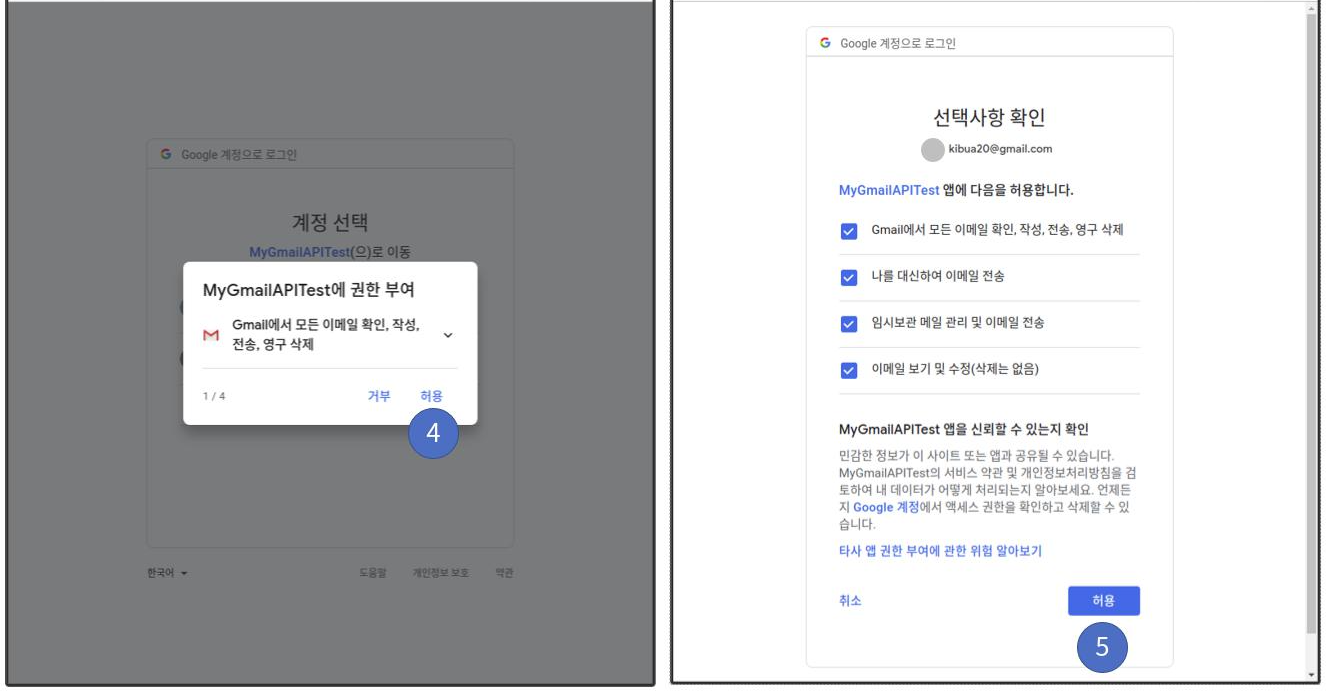
Task: Click 허용 in the permission popup
Action: click(x=431, y=396)
